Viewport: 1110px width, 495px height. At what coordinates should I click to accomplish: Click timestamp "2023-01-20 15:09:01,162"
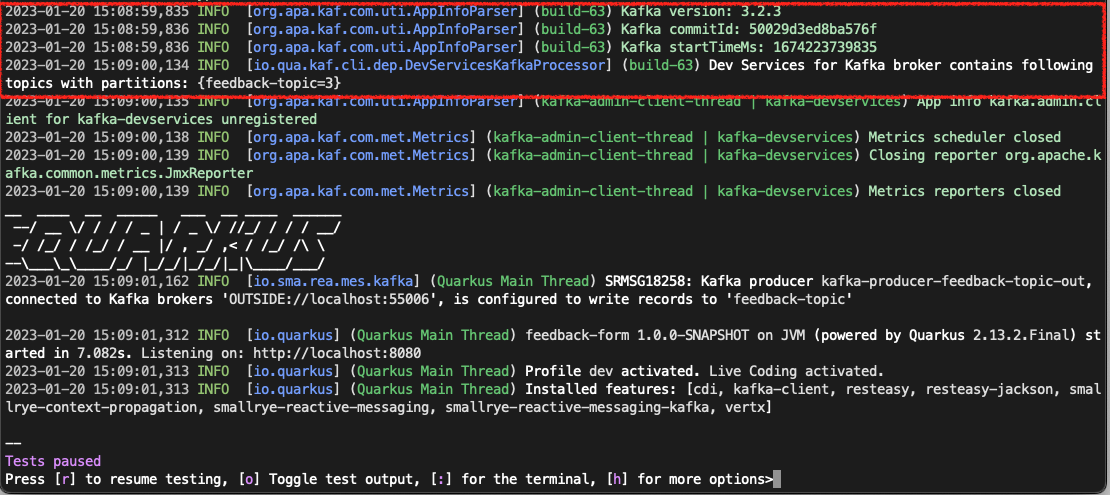pos(96,281)
